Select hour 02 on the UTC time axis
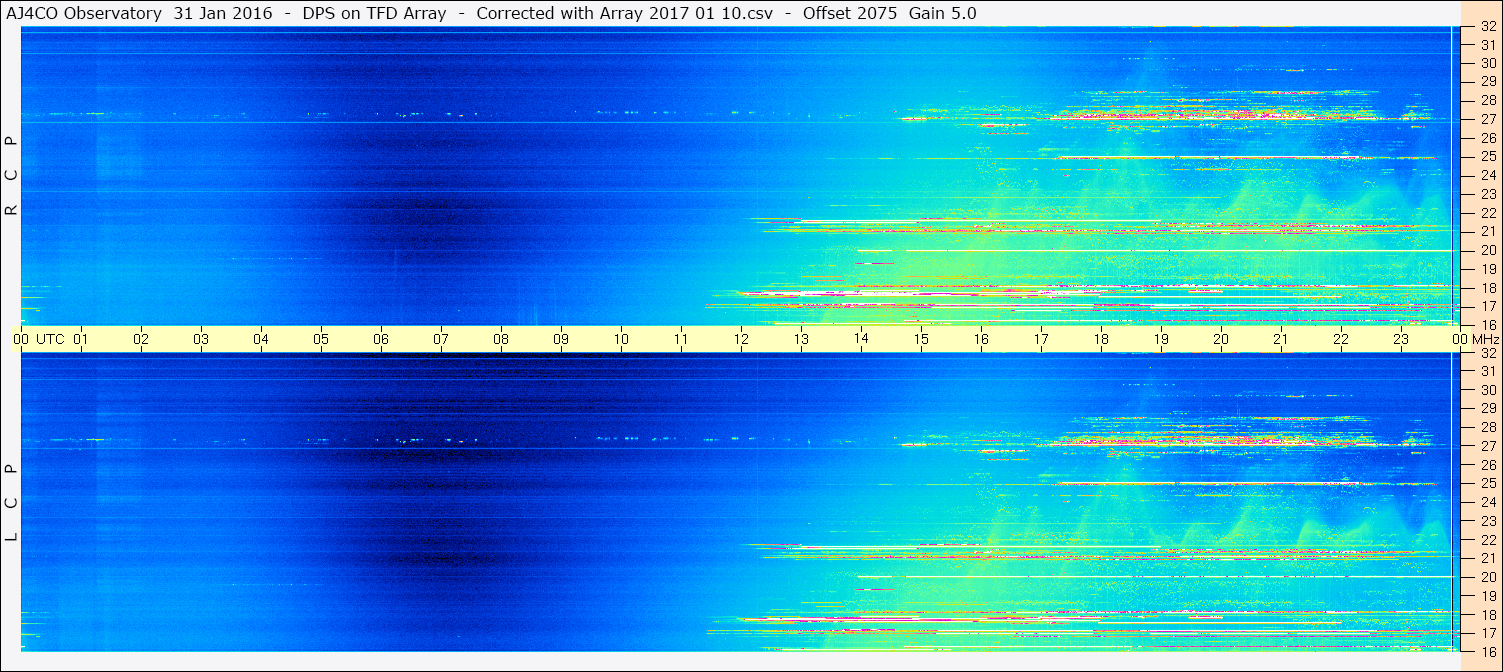The height and width of the screenshot is (672, 1503). (141, 339)
